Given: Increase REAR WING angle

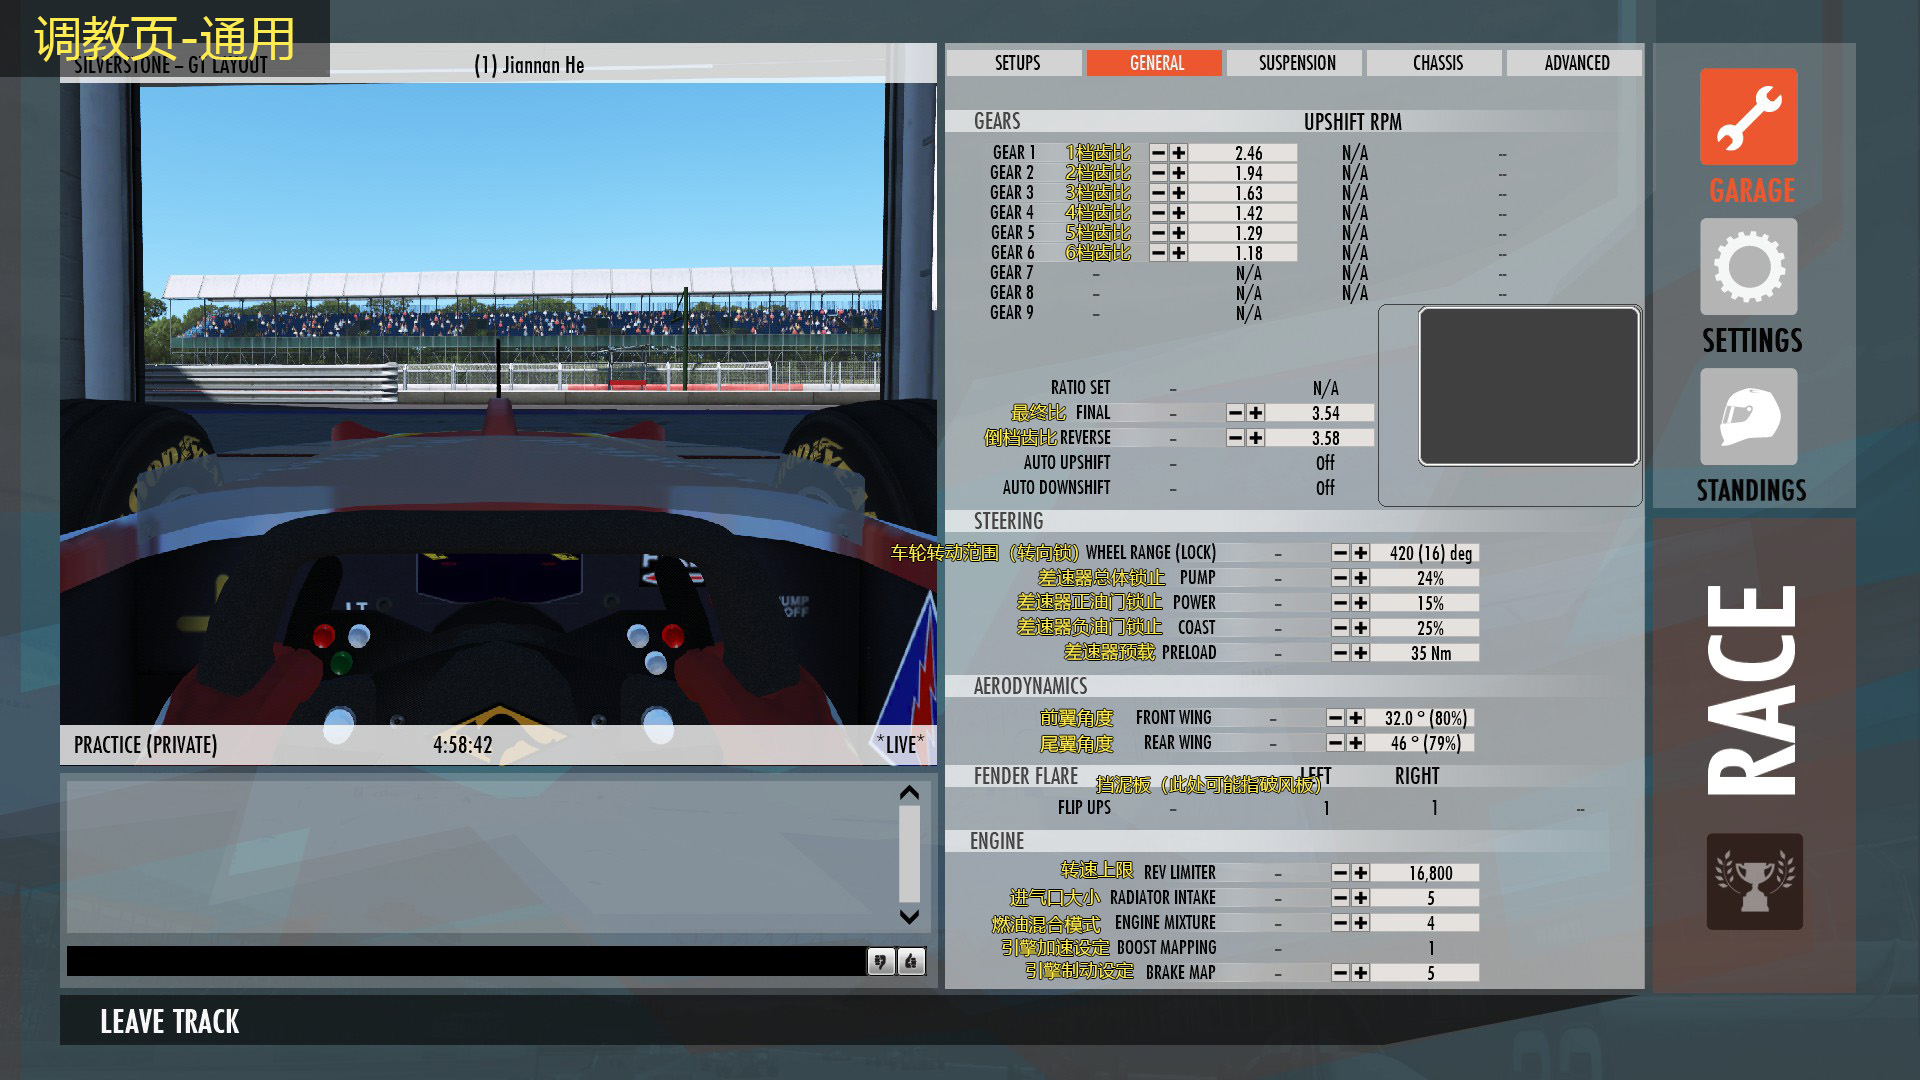Looking at the screenshot, I should tap(1356, 743).
